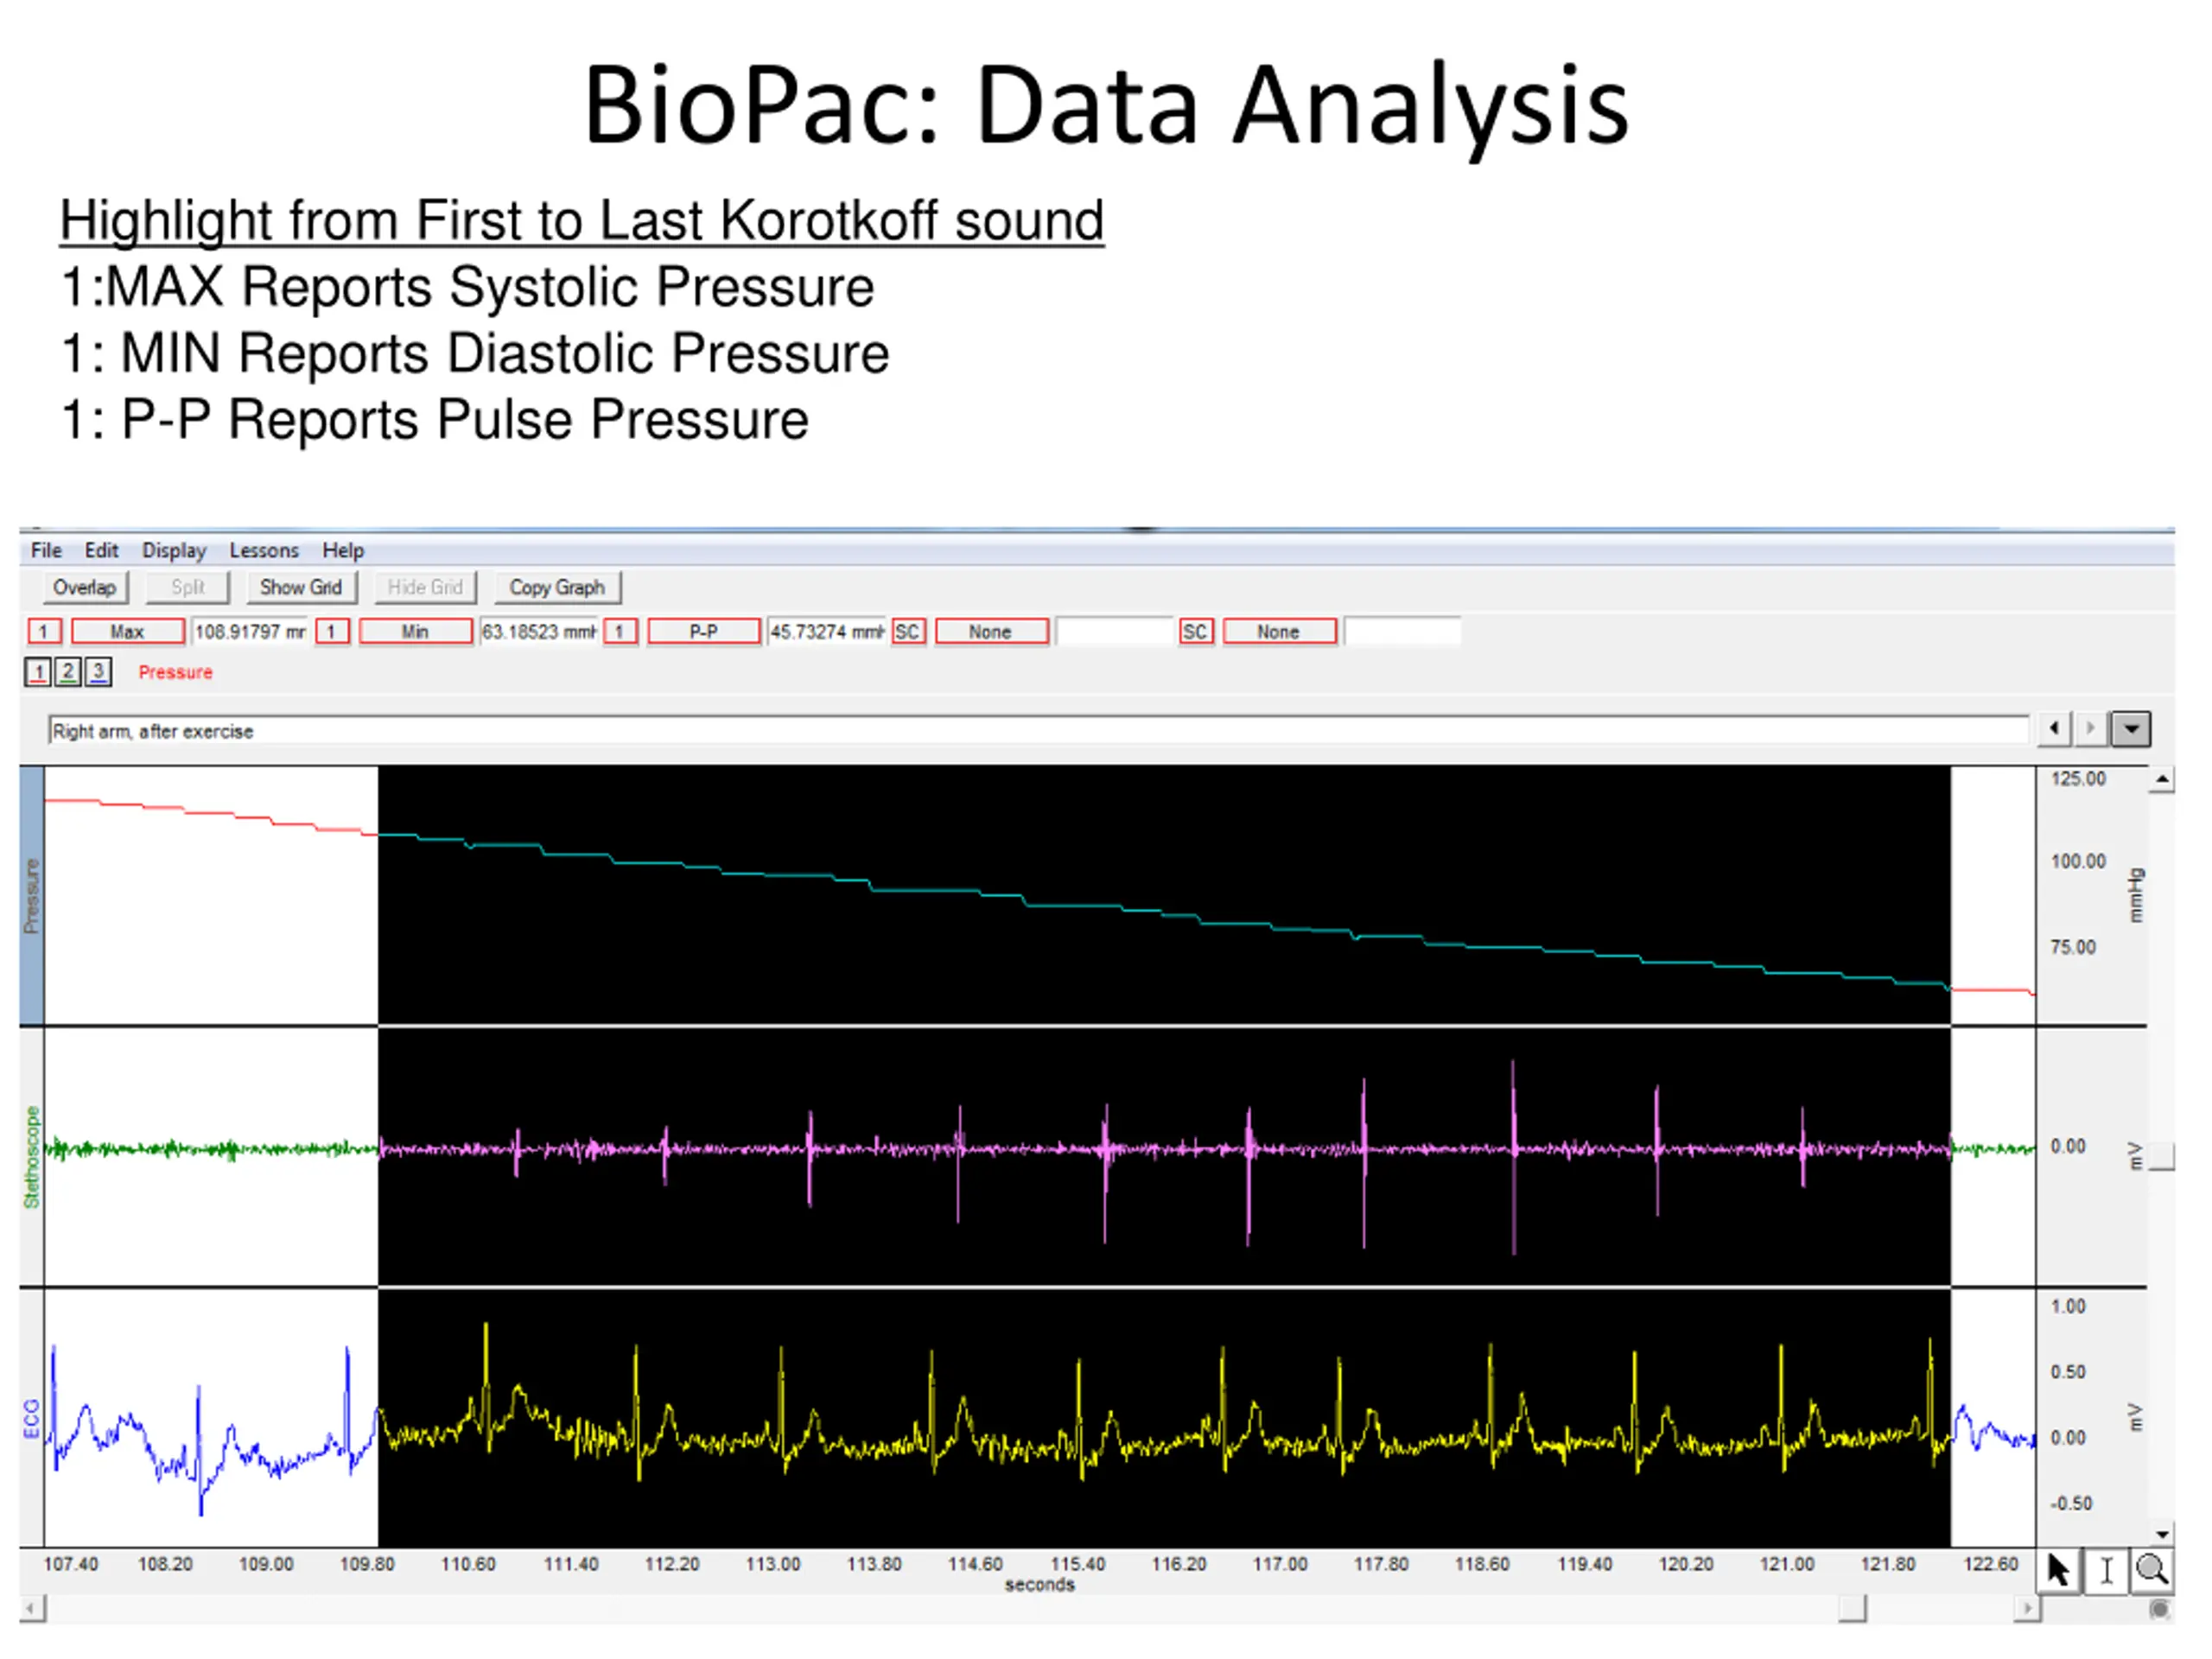Image resolution: width=2212 pixels, height=1659 pixels.
Task: Click the 1.00 ECG scale value
Action: point(2068,1307)
